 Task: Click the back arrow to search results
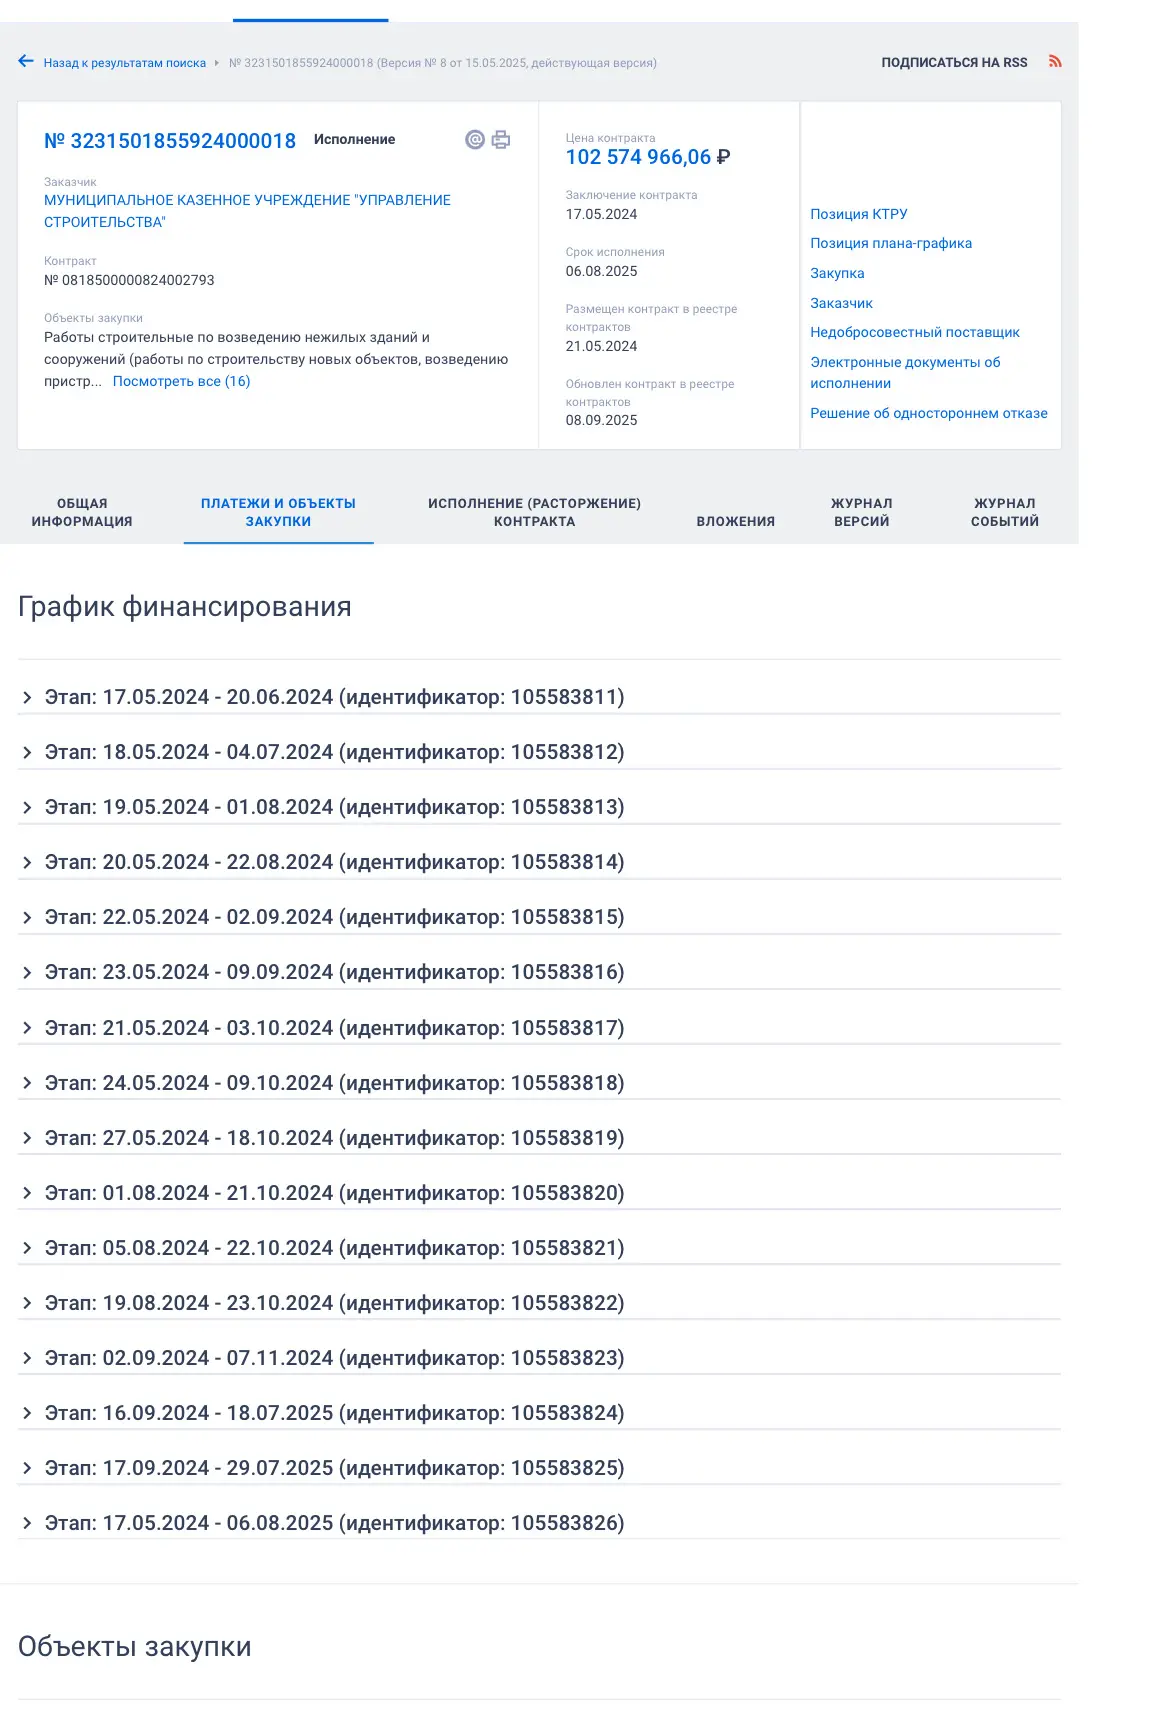[x=26, y=62]
